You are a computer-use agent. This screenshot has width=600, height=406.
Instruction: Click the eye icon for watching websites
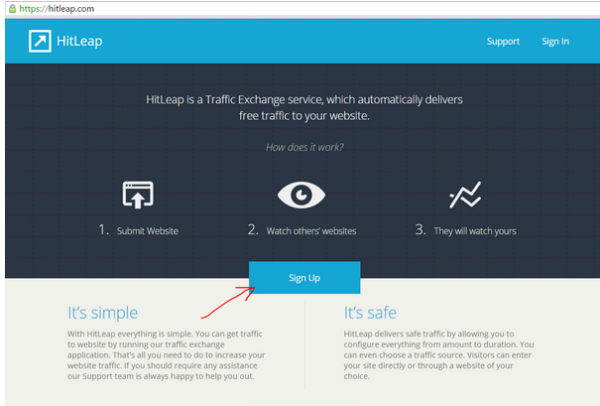coord(301,195)
